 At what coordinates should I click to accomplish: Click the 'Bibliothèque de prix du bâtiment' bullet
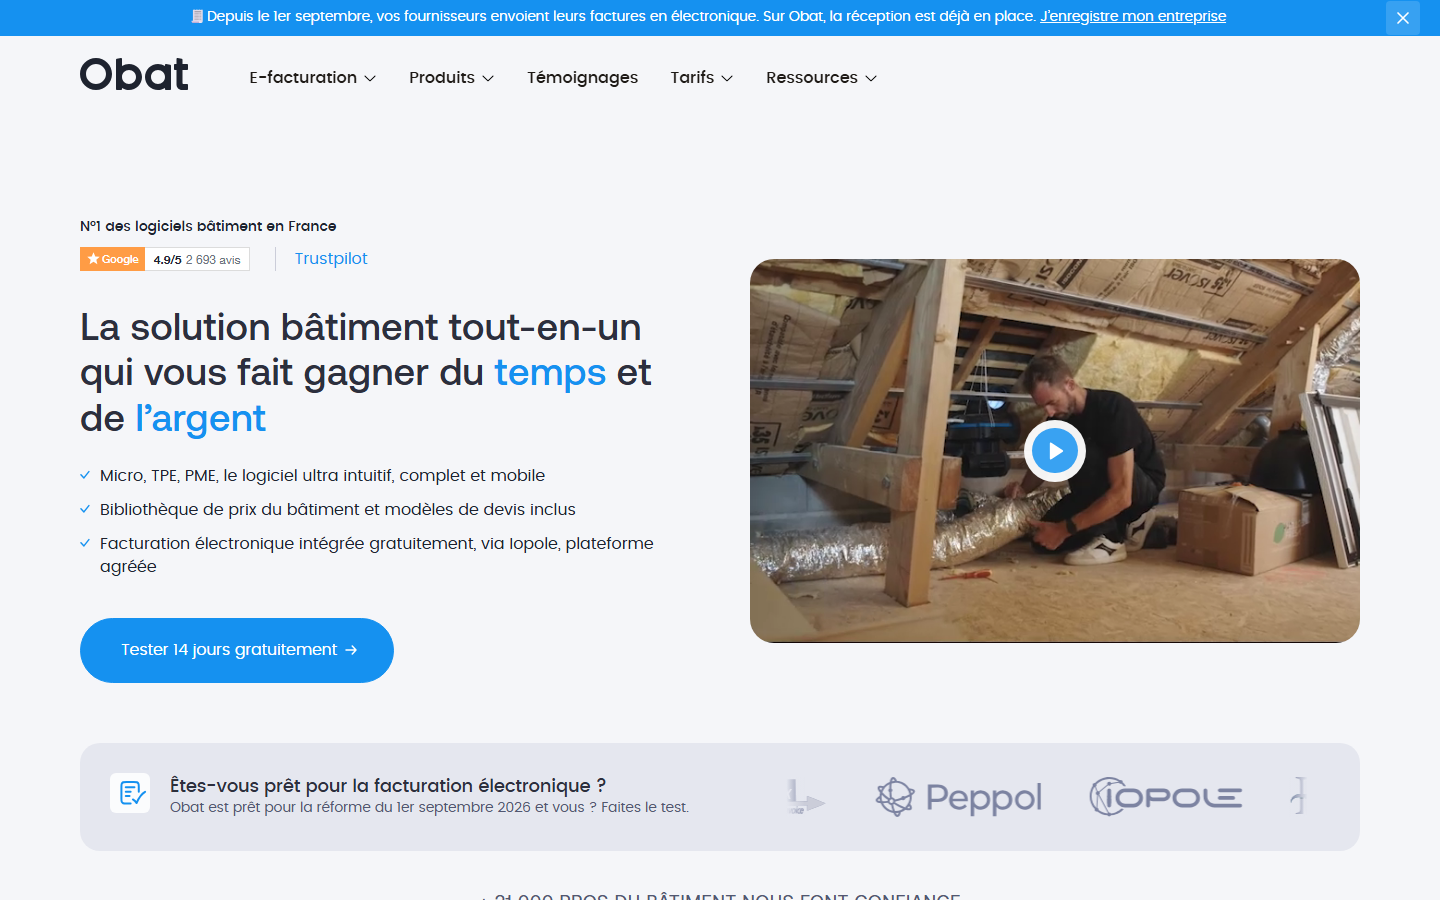pos(338,509)
